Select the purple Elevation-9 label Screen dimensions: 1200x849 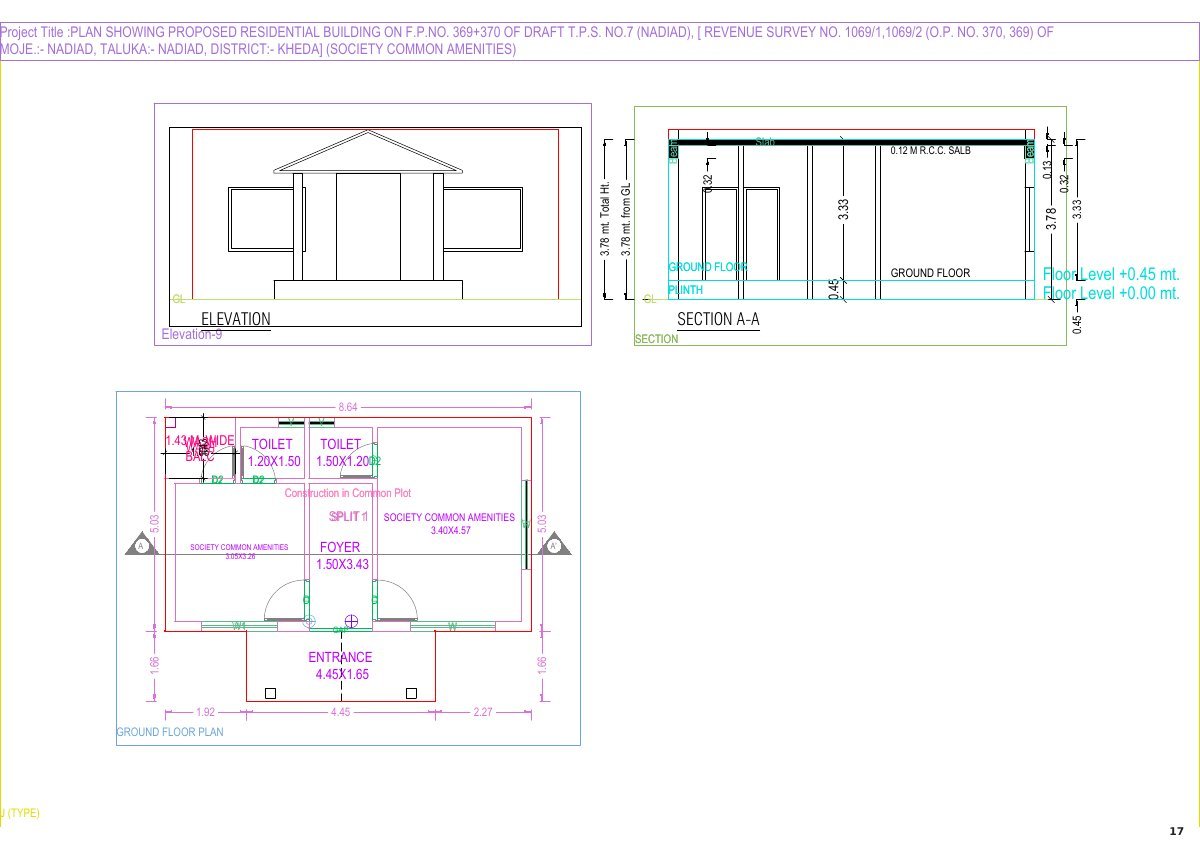191,335
